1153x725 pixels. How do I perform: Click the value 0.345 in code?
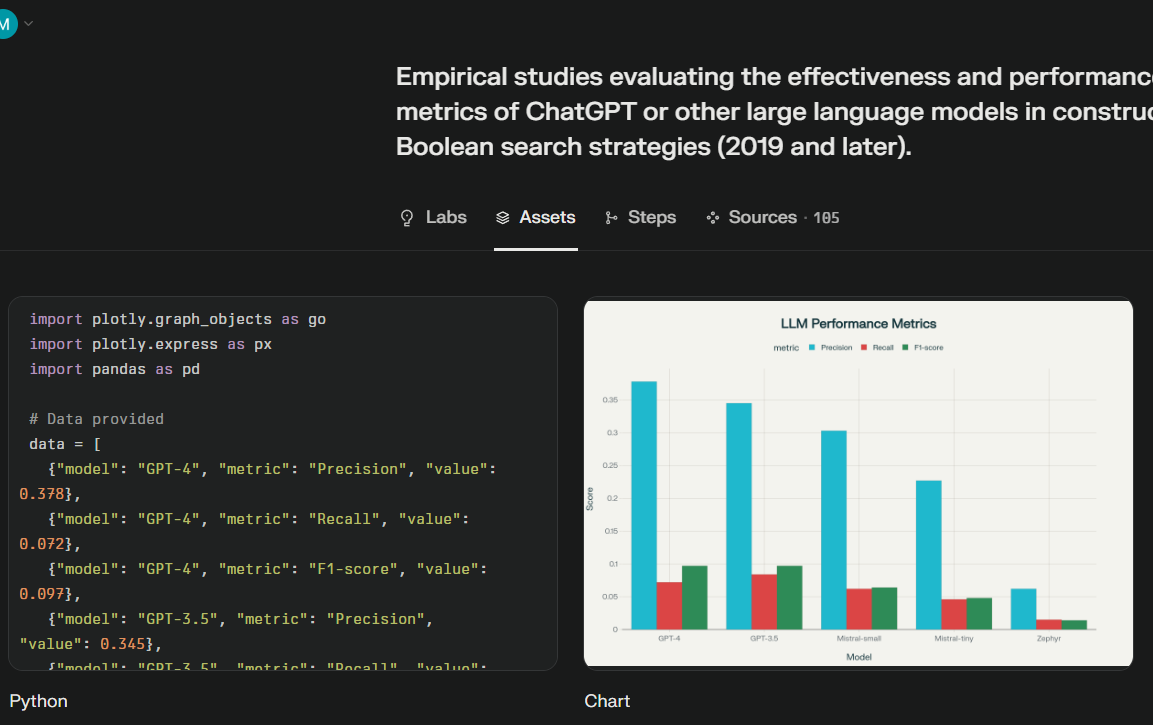(x=123, y=644)
